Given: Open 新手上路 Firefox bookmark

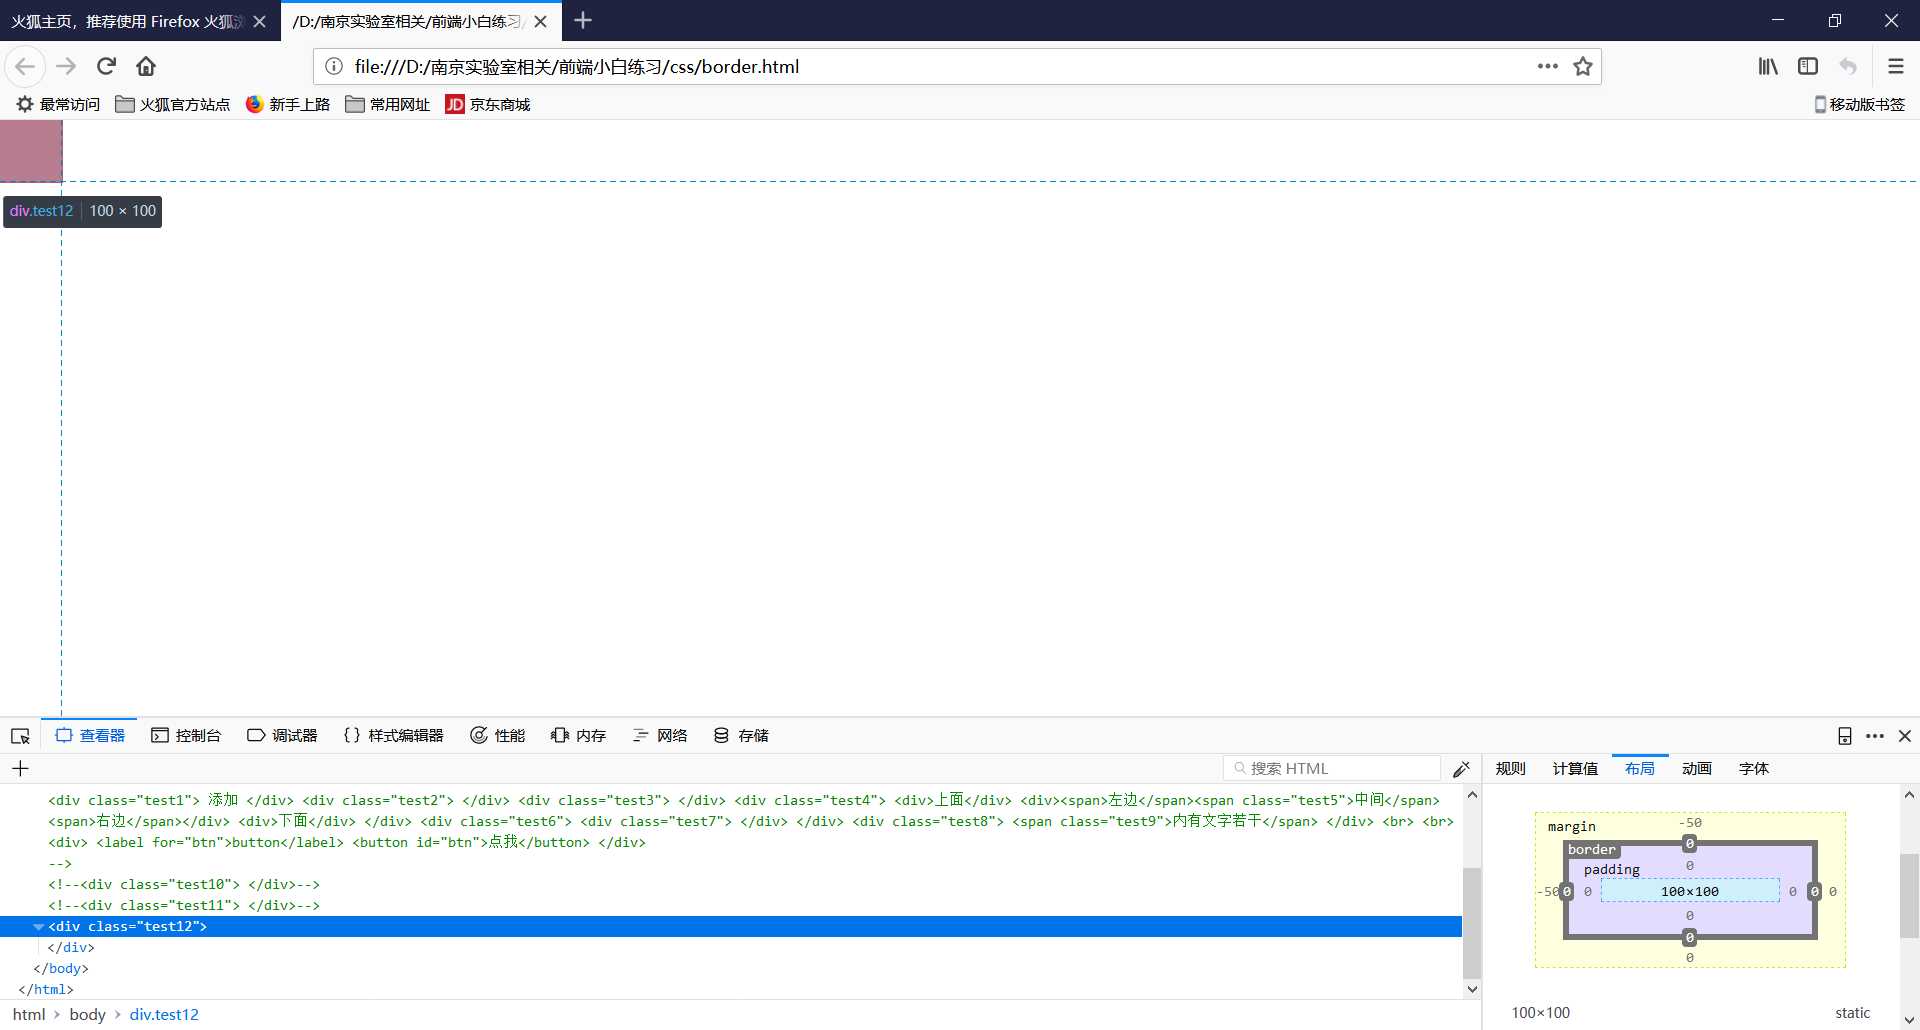Looking at the screenshot, I should coord(288,104).
